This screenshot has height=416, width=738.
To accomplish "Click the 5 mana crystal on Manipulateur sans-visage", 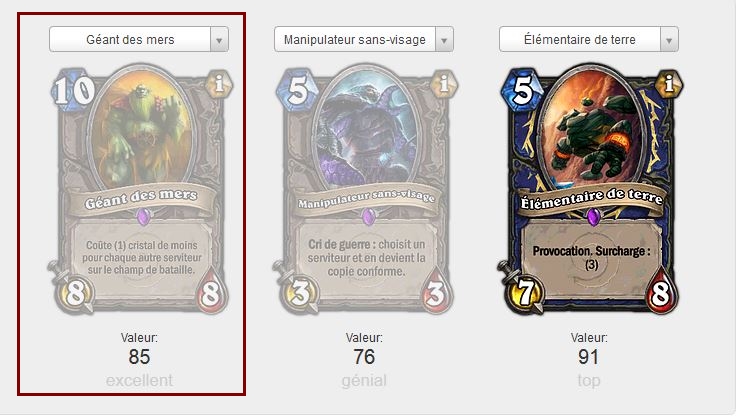I will click(x=298, y=90).
